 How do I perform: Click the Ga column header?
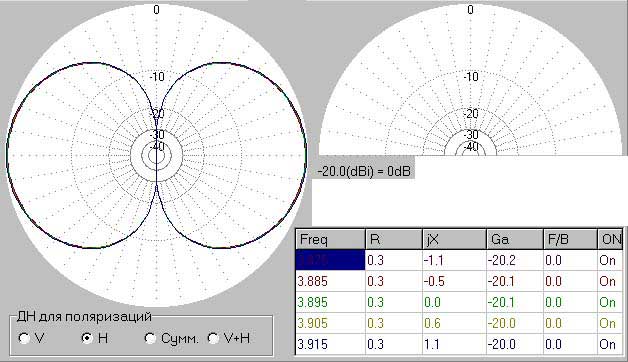click(515, 239)
